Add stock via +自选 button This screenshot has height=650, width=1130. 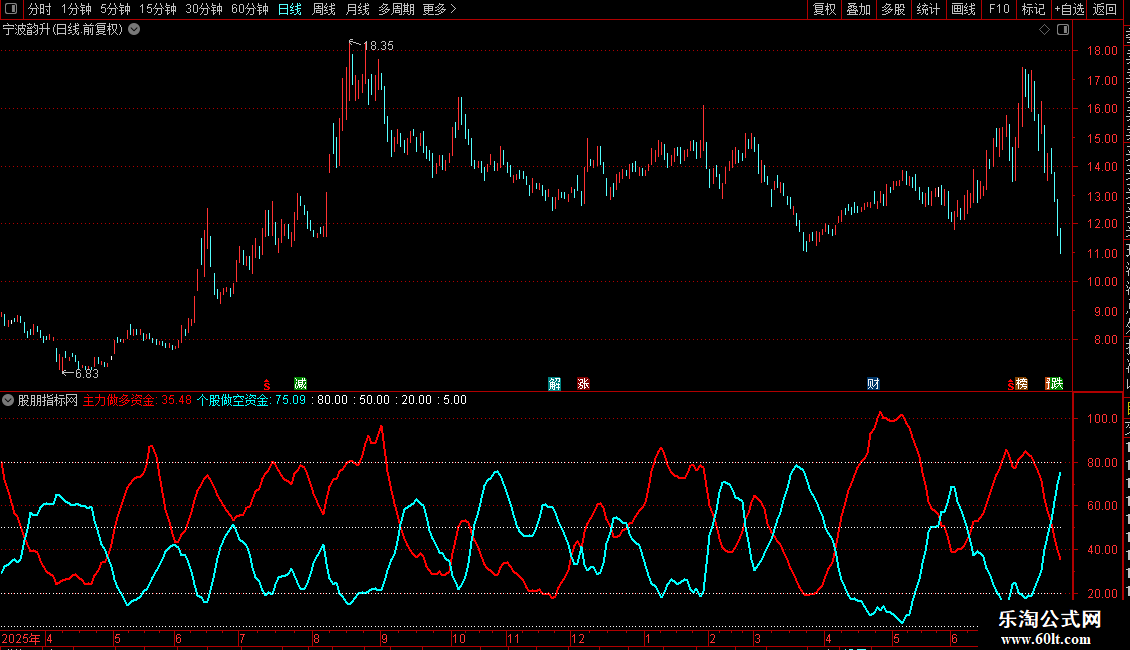point(1069,9)
